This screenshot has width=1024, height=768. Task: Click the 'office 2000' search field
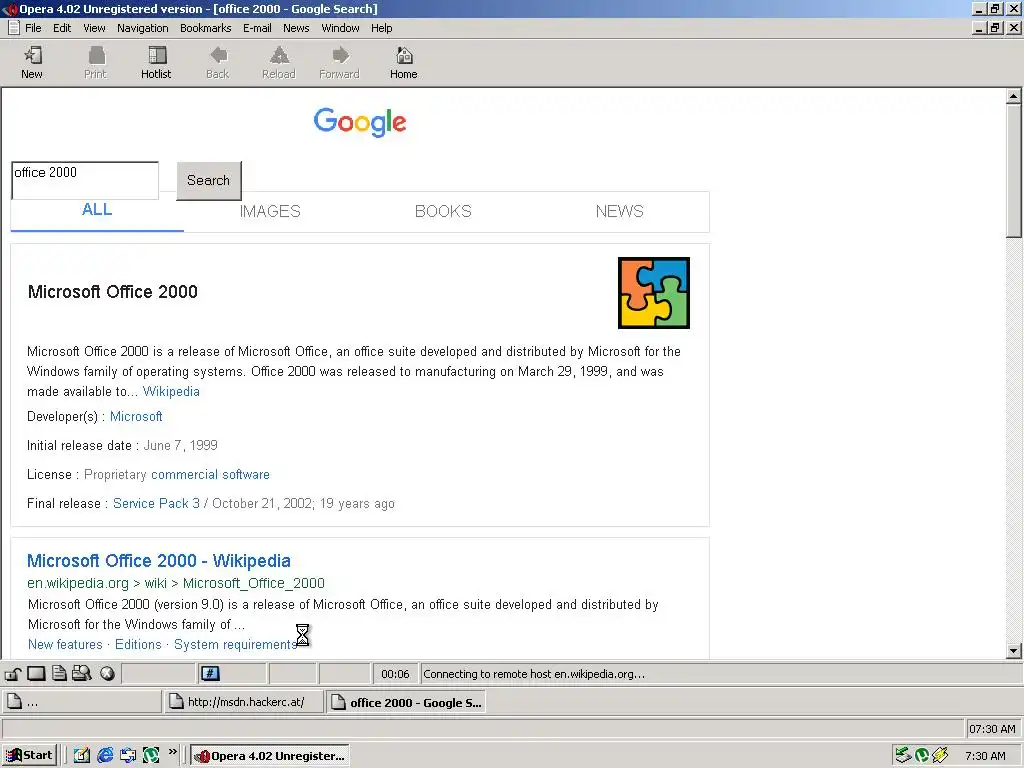[85, 180]
